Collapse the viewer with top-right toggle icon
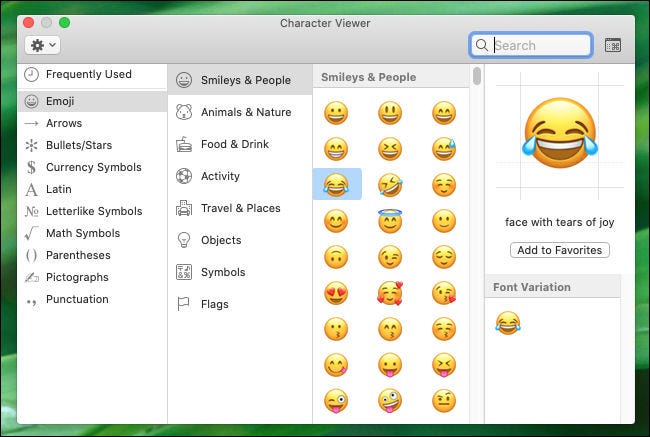The height and width of the screenshot is (437, 650). pos(613,45)
